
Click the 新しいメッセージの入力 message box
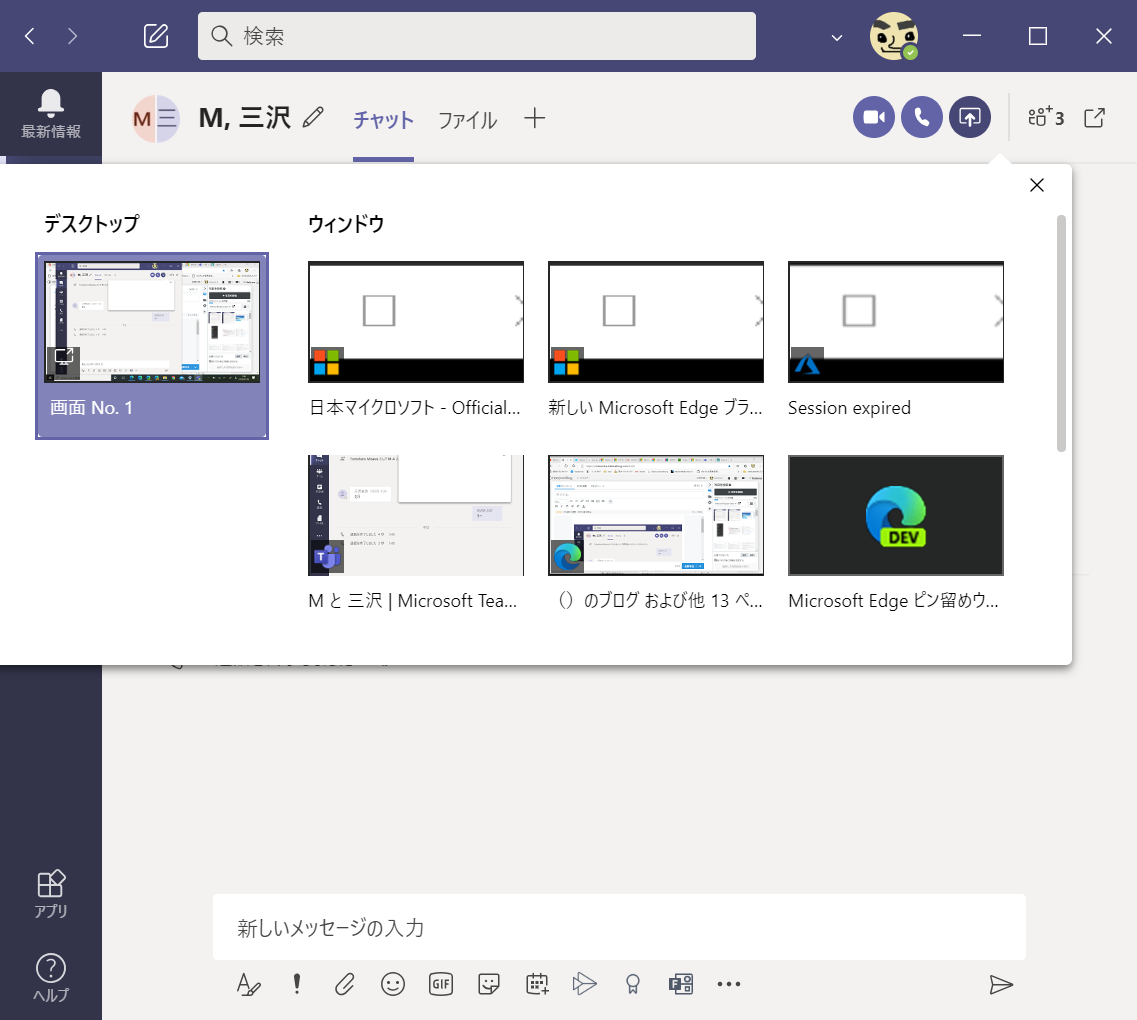click(619, 927)
